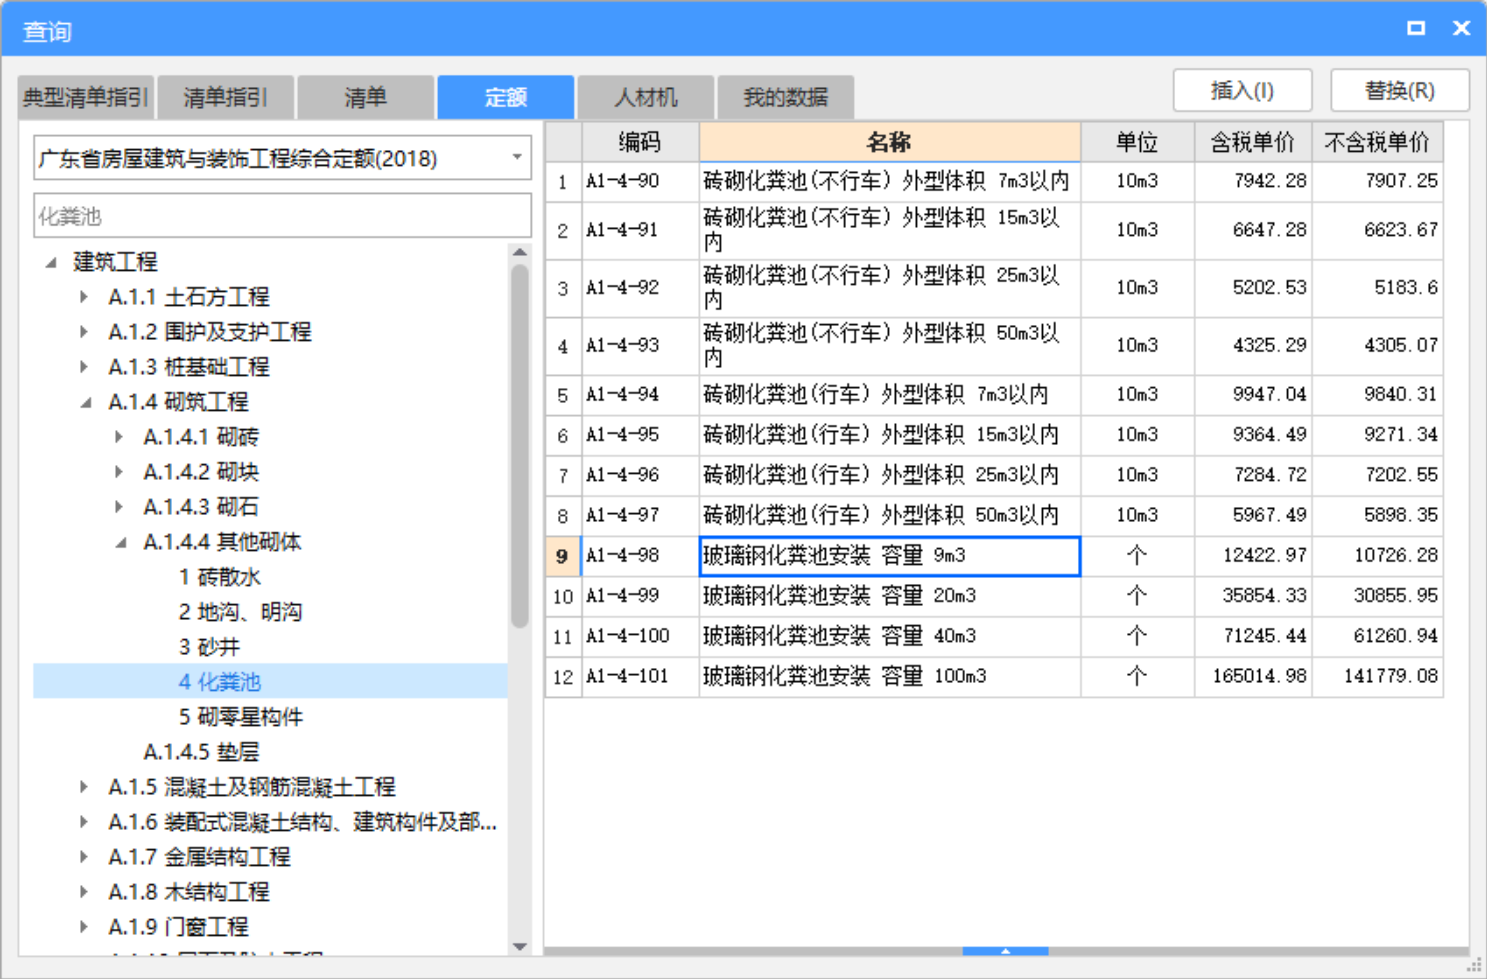The height and width of the screenshot is (979, 1487).
Task: Expand A.1.5 混凝土及钢筋混凝土工程 node
Action: point(84,787)
